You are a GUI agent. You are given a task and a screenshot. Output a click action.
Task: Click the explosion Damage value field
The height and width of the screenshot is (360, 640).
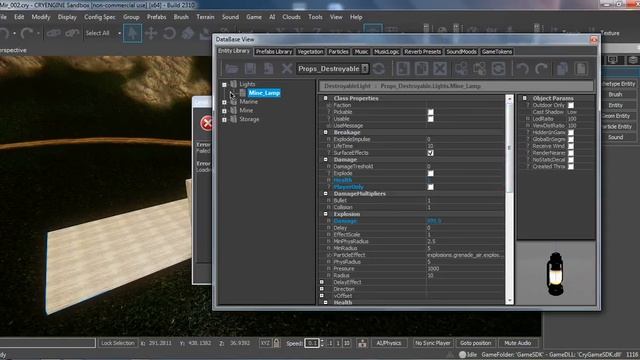[x=465, y=221]
